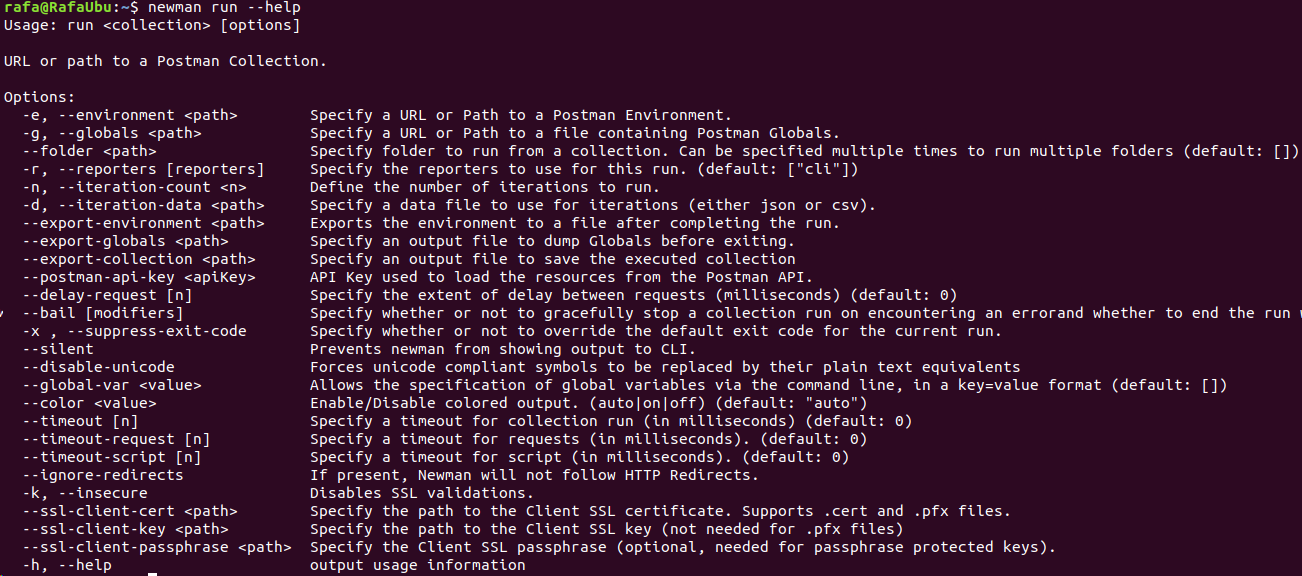This screenshot has height=576, width=1302.
Task: Click the --color <value> option
Action: click(89, 403)
